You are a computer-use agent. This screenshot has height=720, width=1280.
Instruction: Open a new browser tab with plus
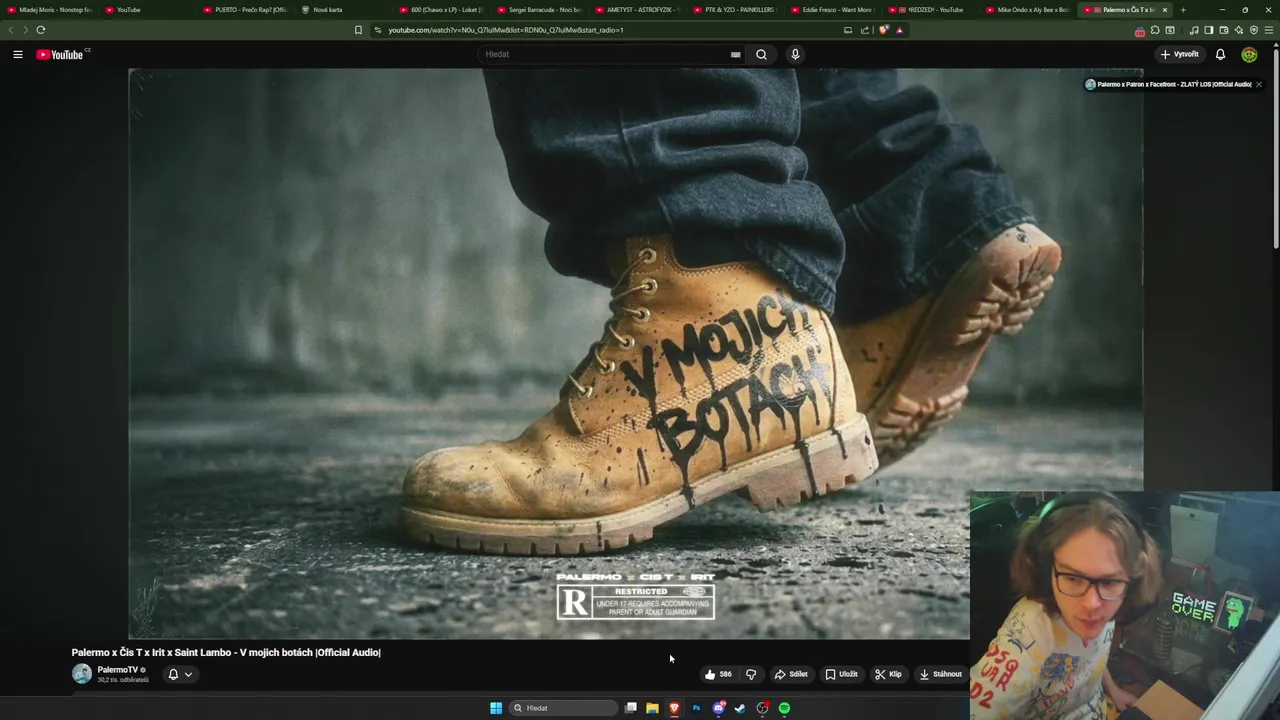click(1183, 10)
